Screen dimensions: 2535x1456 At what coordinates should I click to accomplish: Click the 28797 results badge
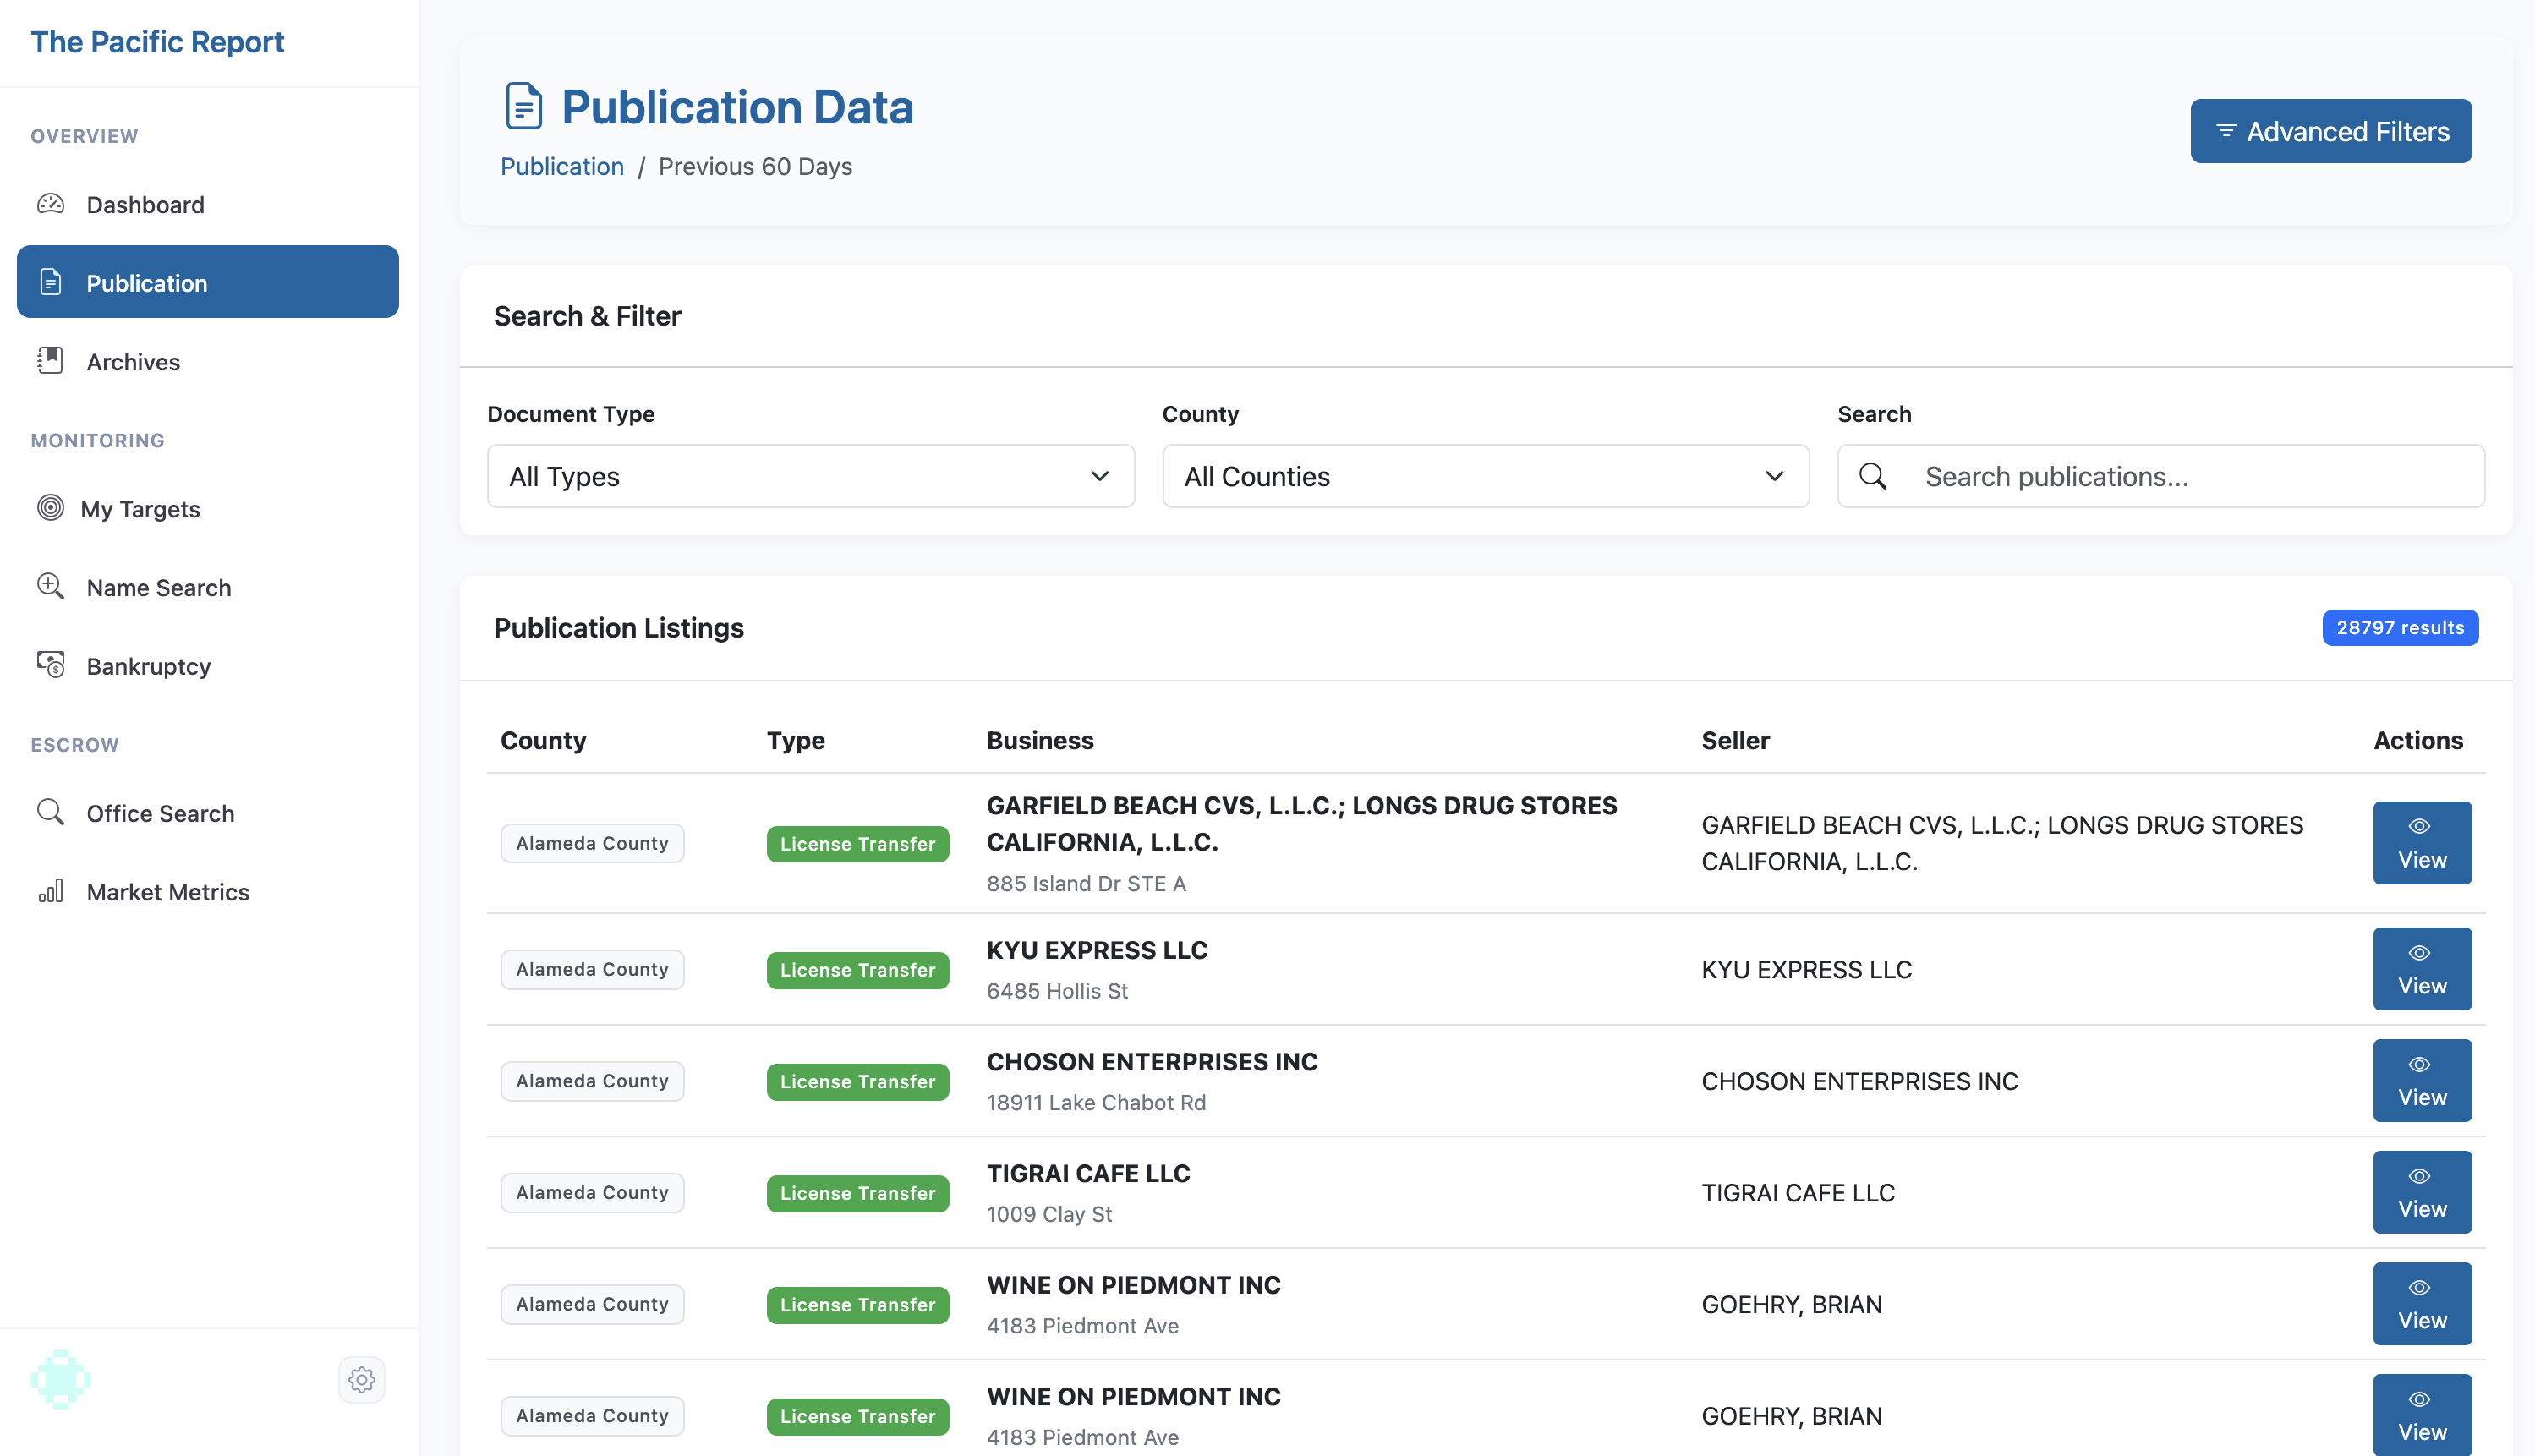click(2400, 628)
